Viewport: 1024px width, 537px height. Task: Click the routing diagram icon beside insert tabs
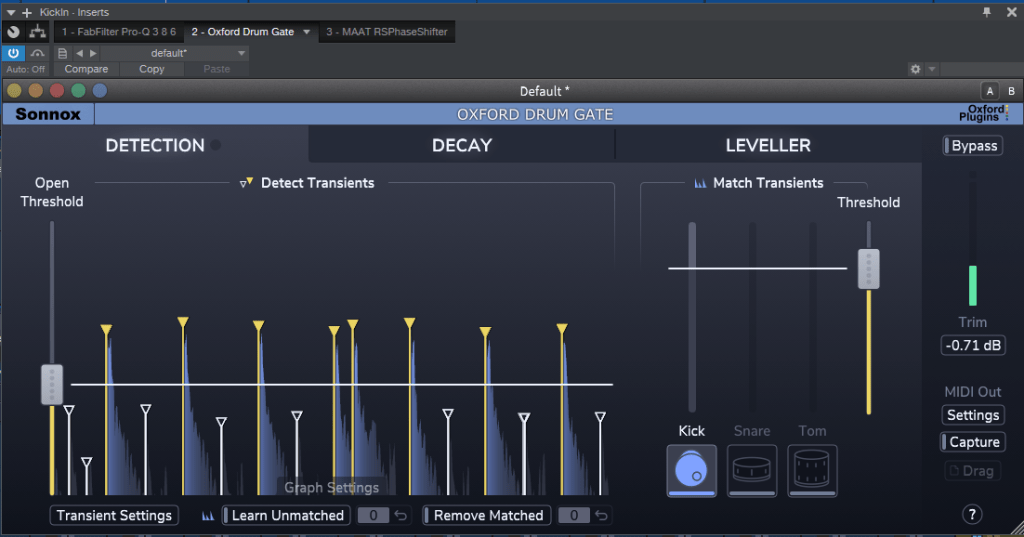click(40, 32)
